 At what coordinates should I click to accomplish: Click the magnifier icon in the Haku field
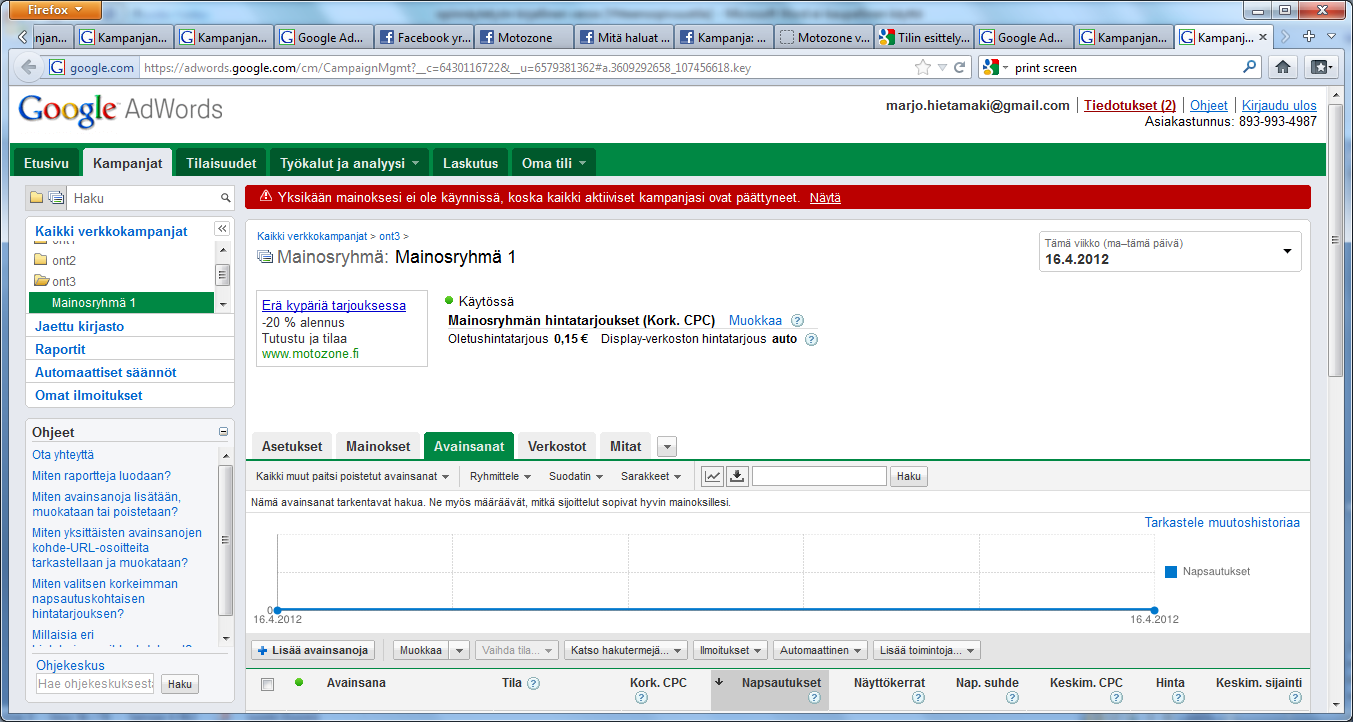point(226,198)
